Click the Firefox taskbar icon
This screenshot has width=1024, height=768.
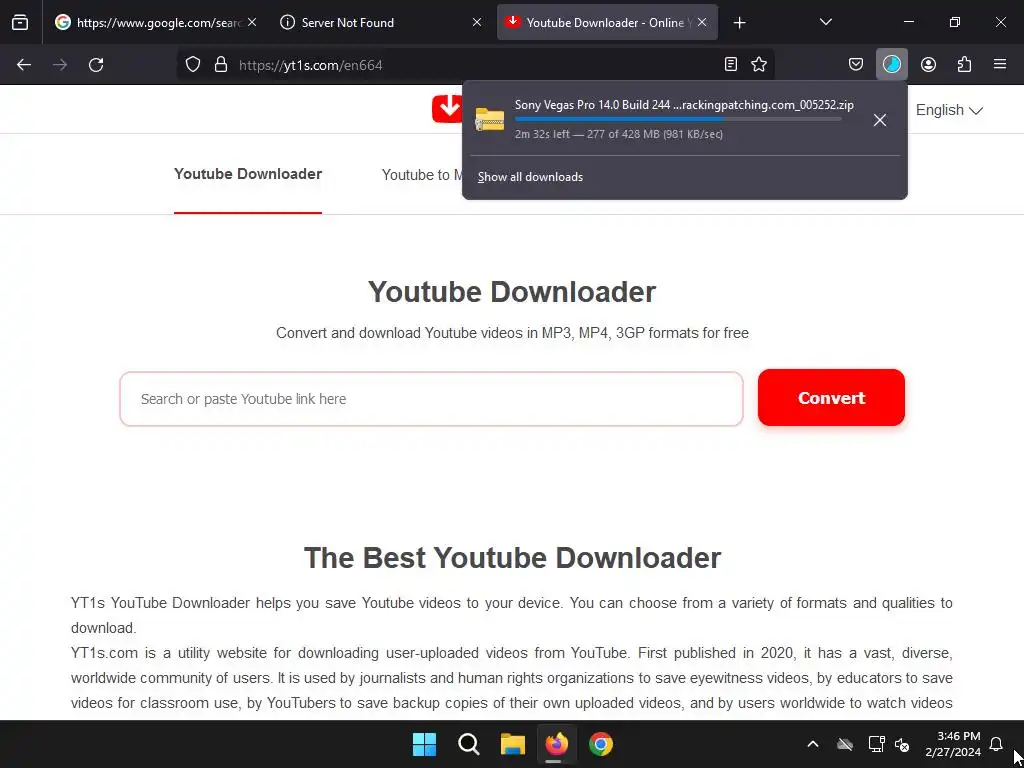click(x=556, y=744)
